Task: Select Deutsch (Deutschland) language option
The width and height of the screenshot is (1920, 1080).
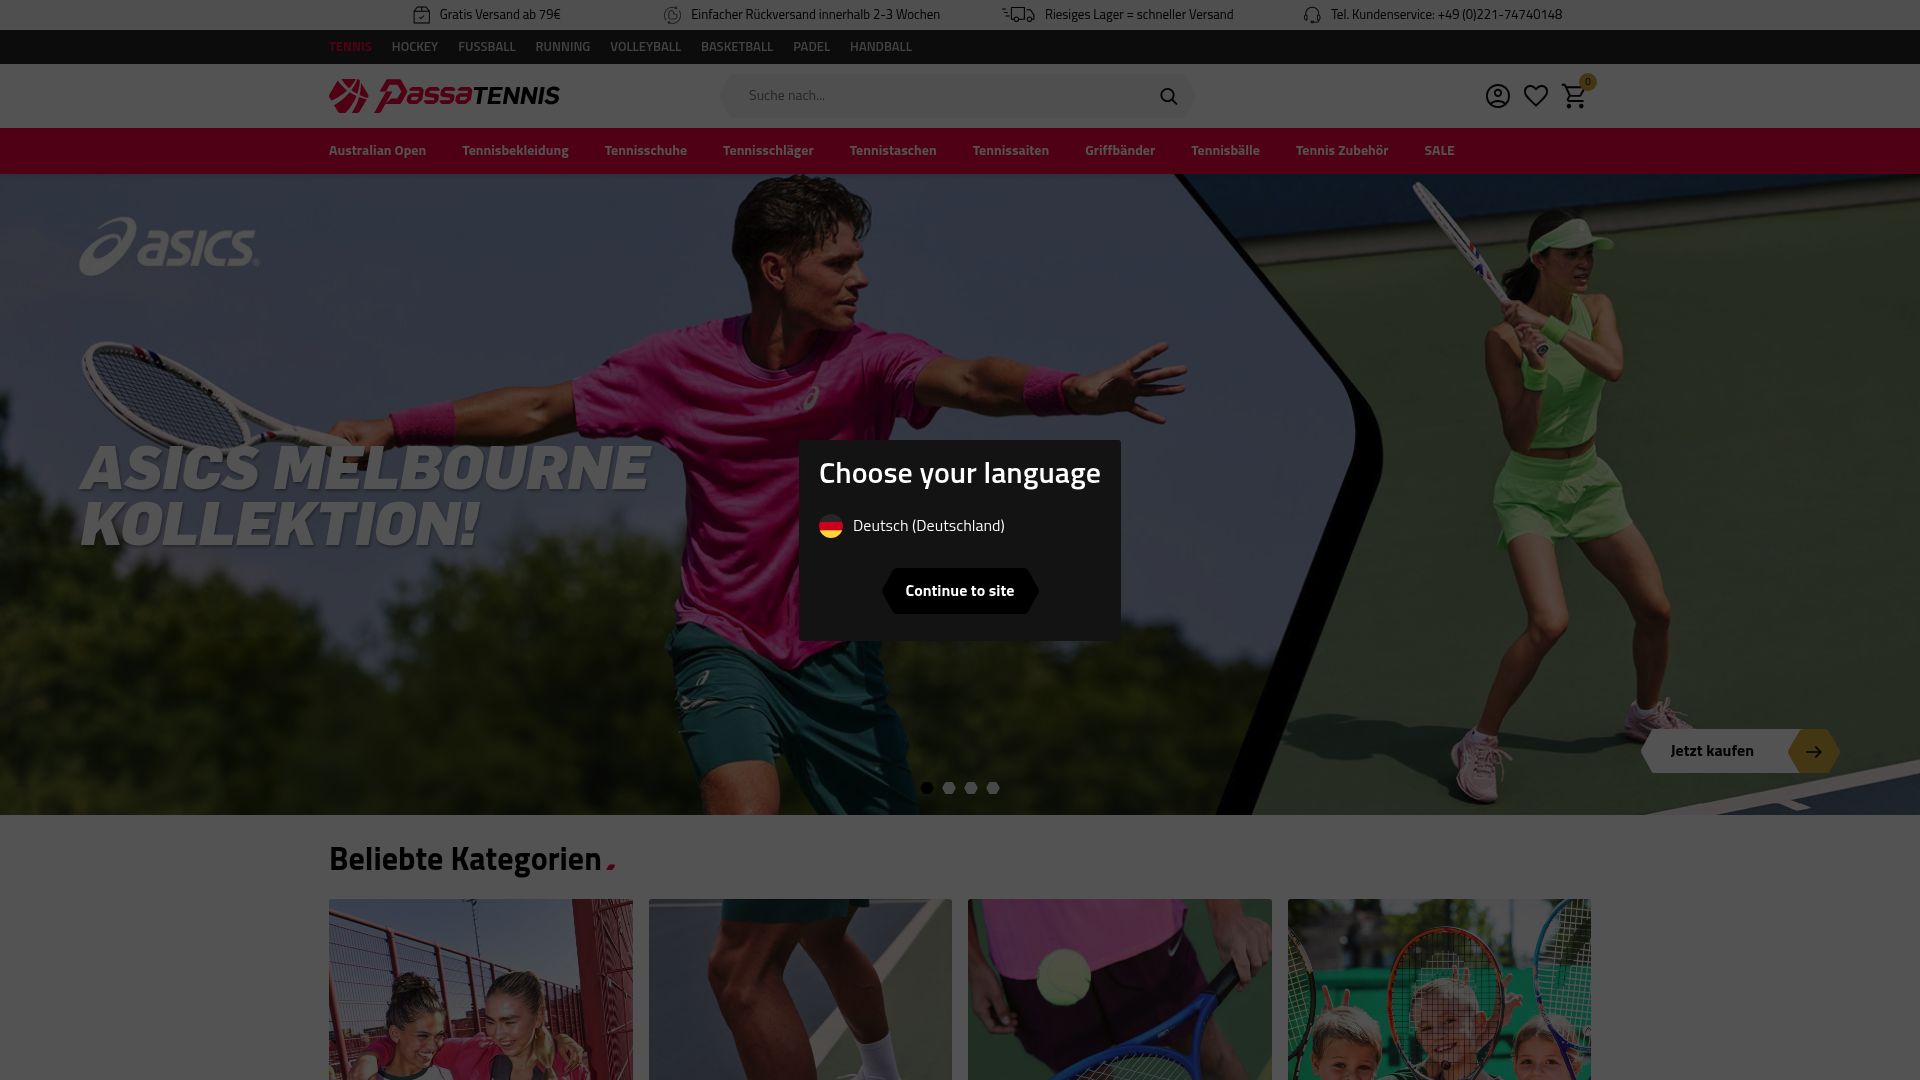Action: (912, 526)
